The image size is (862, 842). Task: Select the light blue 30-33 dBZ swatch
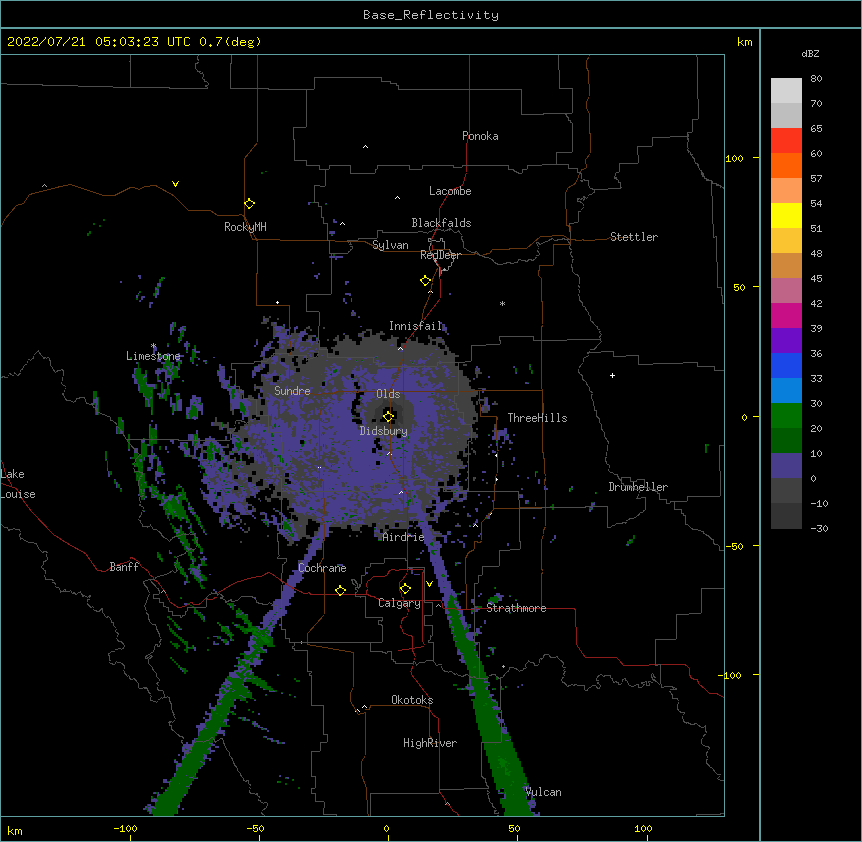tap(786, 391)
